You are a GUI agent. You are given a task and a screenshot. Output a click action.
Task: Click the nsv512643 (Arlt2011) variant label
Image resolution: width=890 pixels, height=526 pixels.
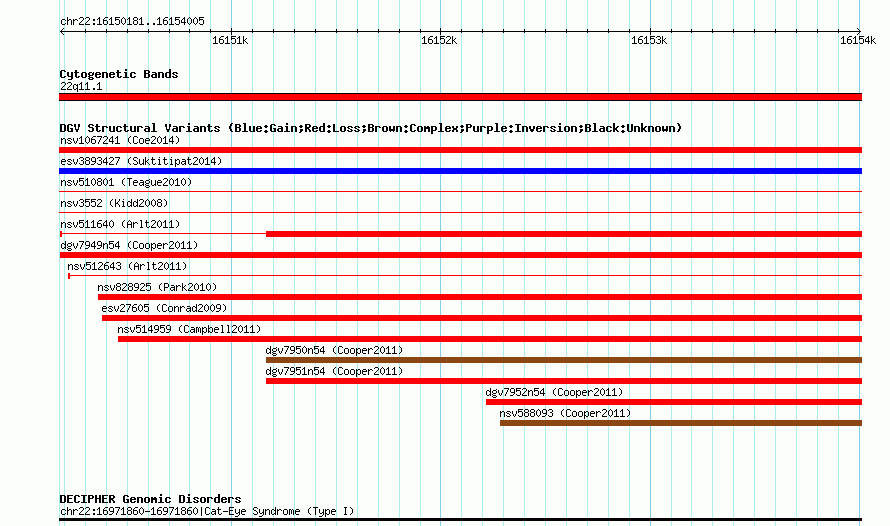pos(127,266)
